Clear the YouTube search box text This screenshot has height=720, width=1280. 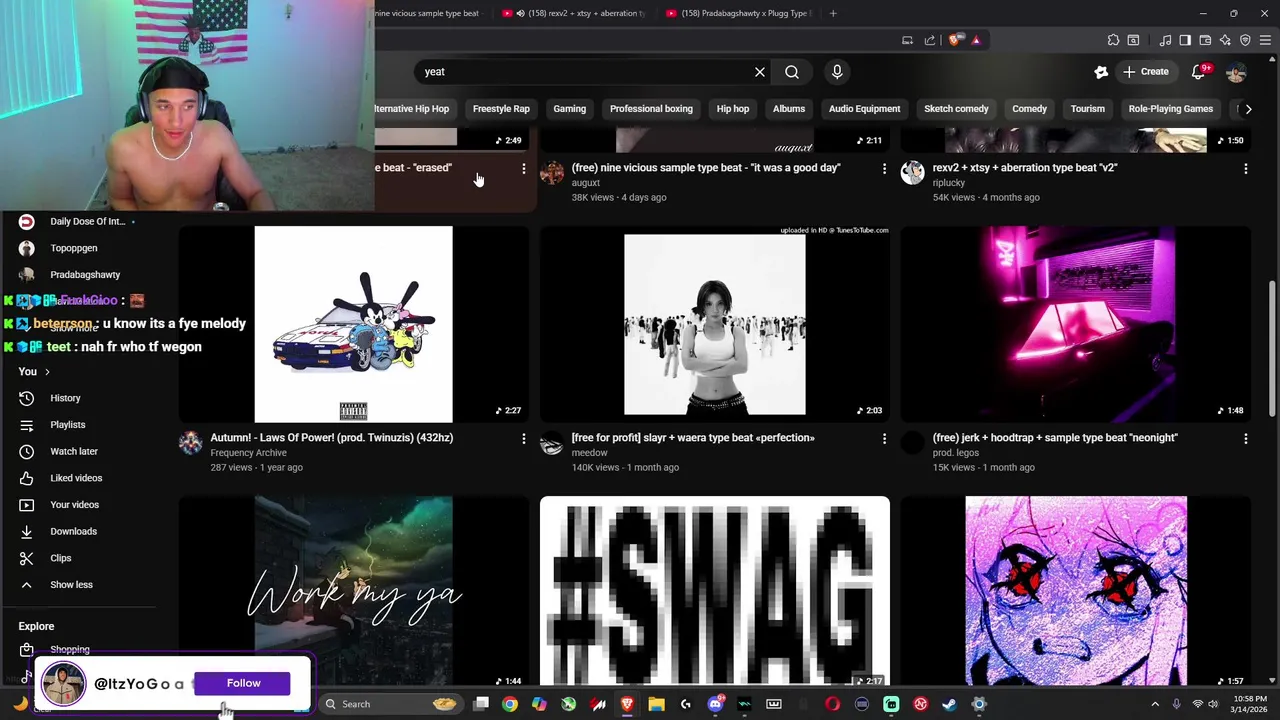pos(760,72)
